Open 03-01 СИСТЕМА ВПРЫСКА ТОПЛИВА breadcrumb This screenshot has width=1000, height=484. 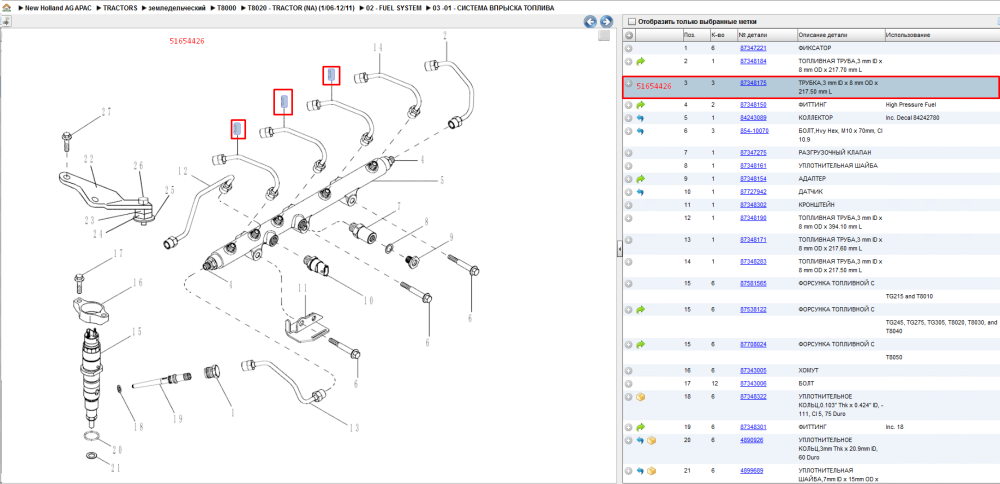(x=493, y=8)
